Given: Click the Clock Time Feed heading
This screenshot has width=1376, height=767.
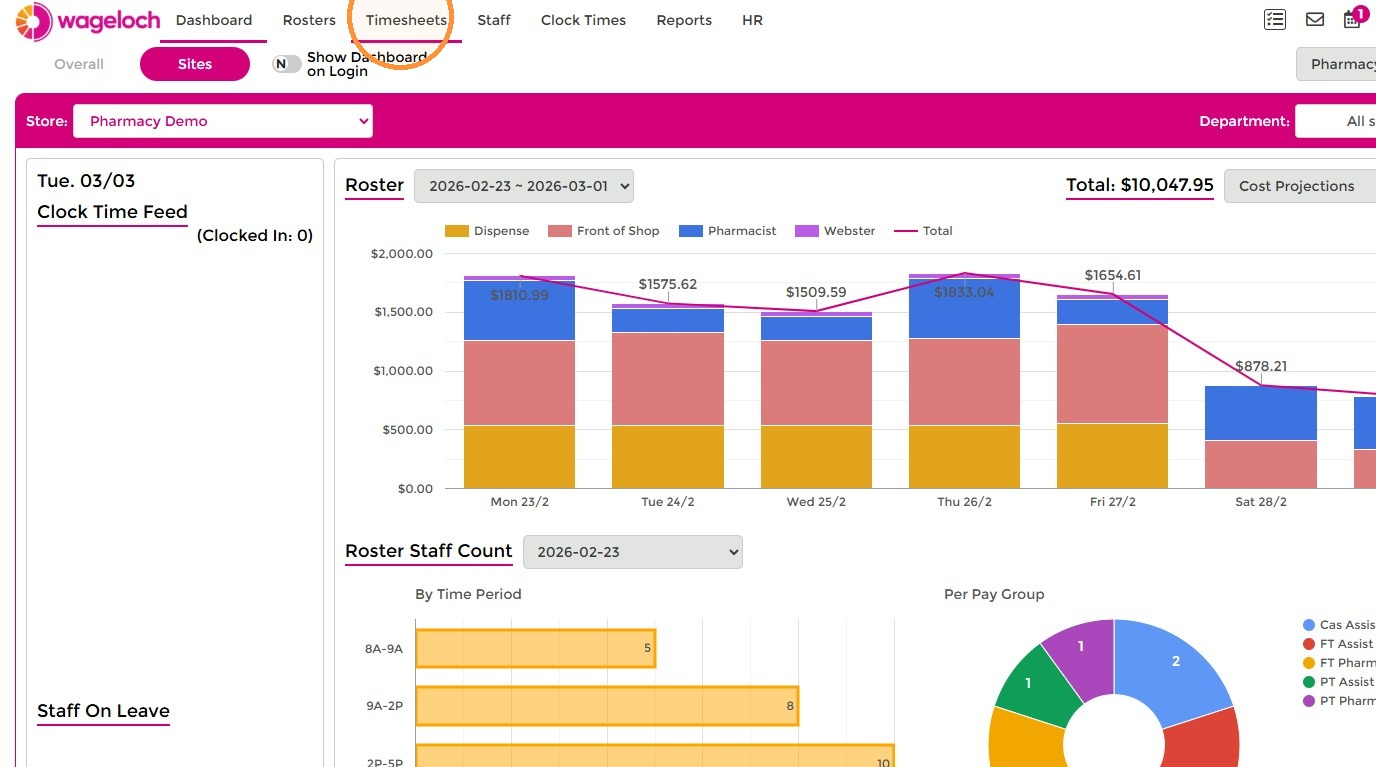Looking at the screenshot, I should pos(112,212).
